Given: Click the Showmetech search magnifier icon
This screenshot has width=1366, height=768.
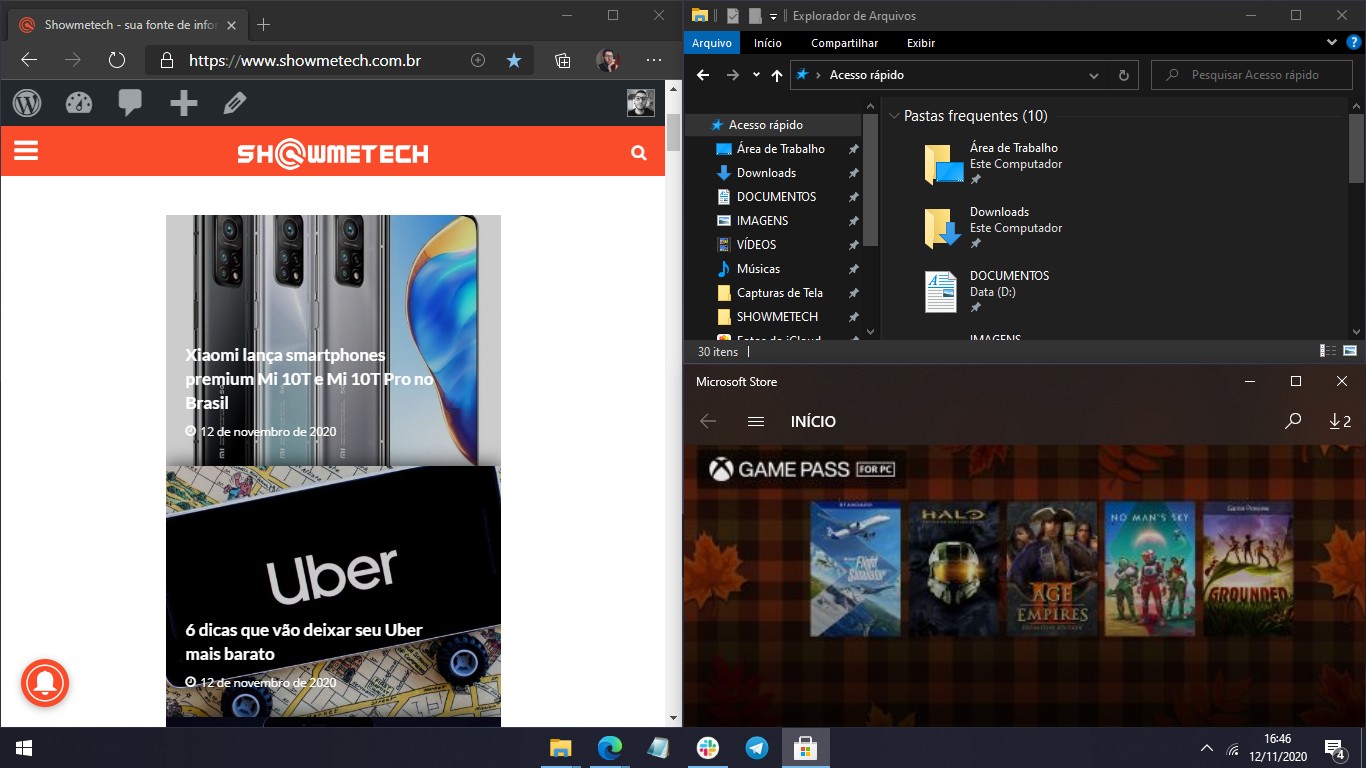Looking at the screenshot, I should [639, 153].
